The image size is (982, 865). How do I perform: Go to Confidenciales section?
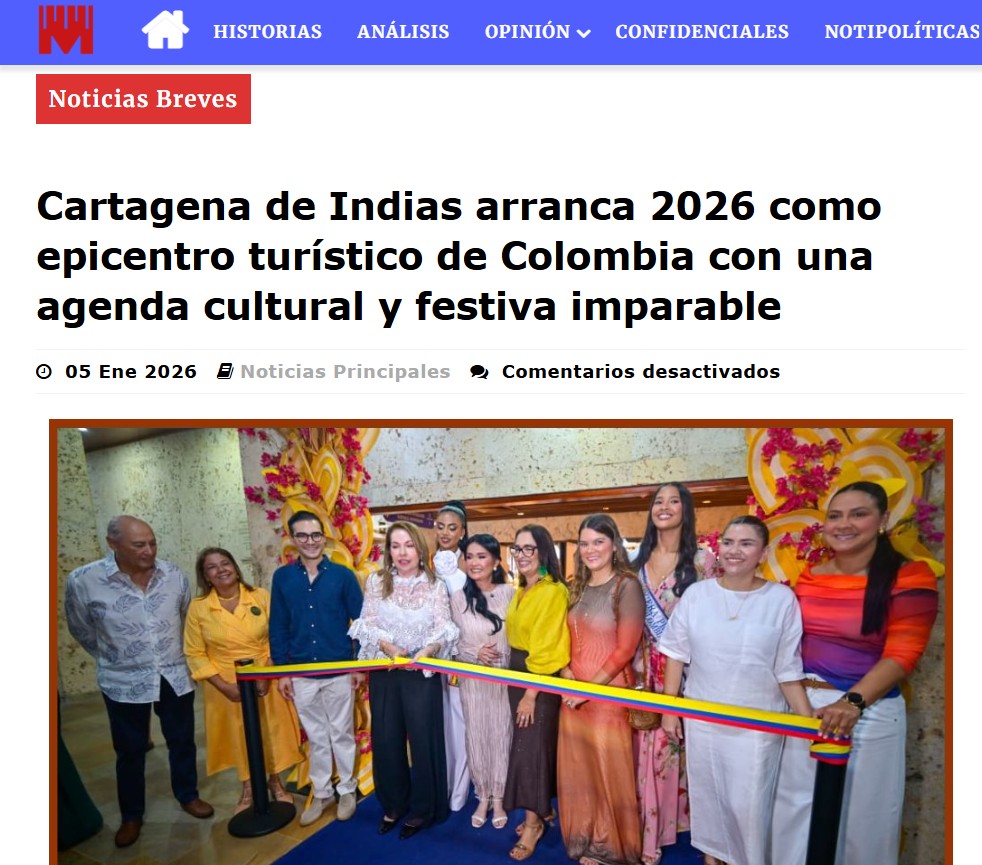click(701, 31)
